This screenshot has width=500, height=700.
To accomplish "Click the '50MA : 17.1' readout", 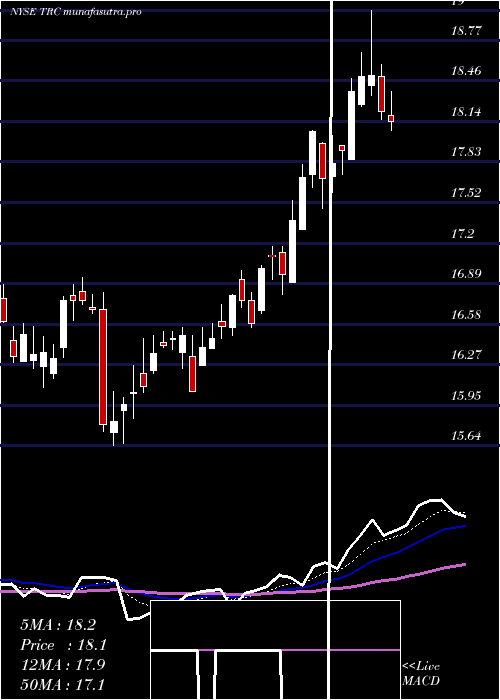I will coord(62,684).
